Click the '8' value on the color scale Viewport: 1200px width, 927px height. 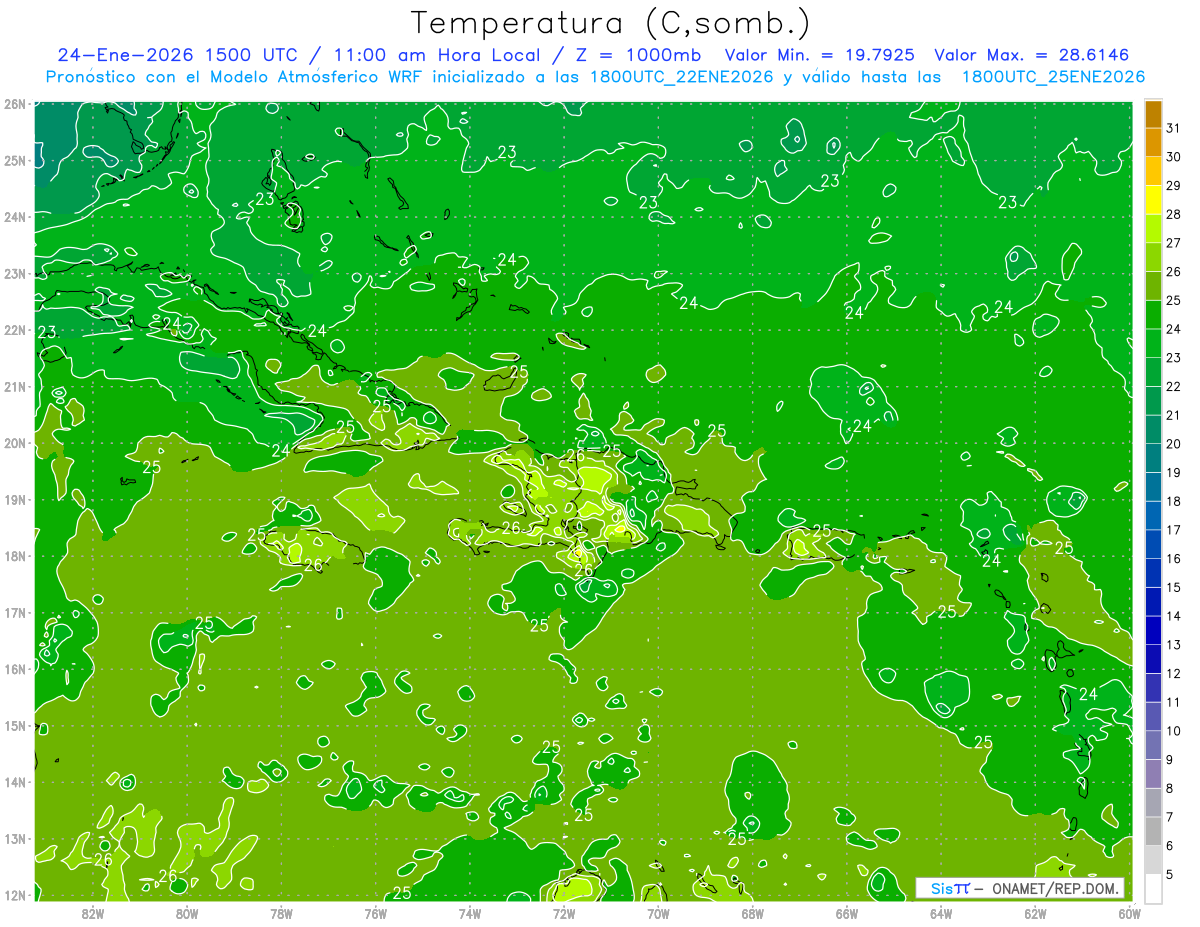(x=1170, y=788)
